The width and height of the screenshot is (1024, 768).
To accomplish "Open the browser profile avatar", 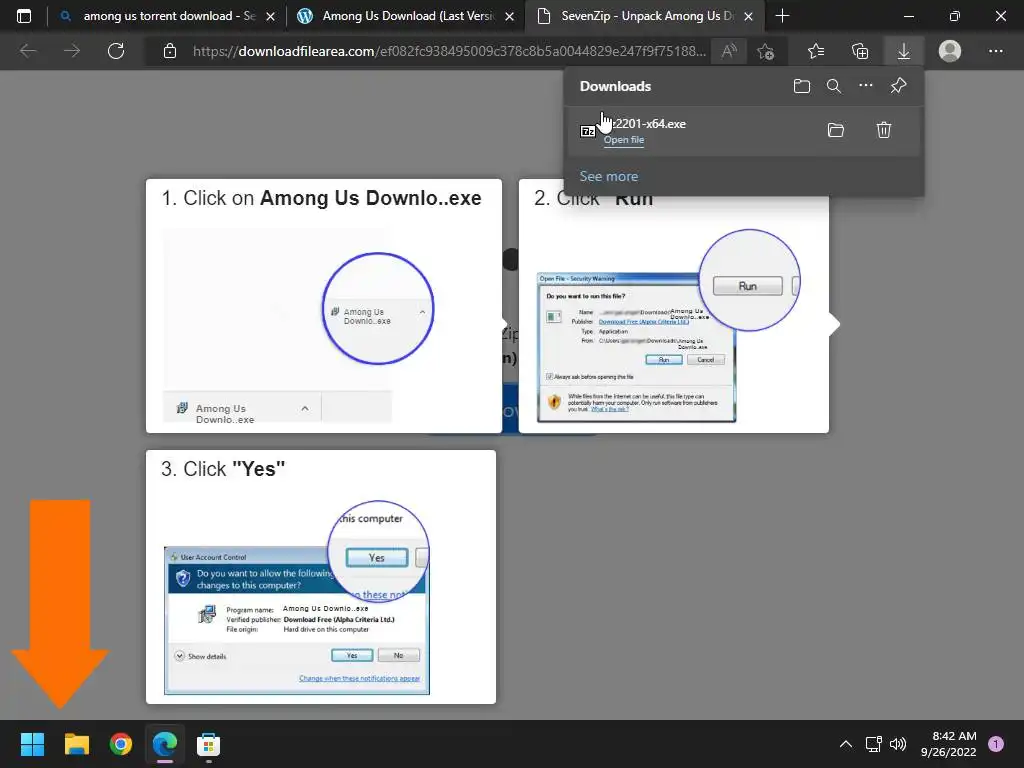I will click(950, 51).
